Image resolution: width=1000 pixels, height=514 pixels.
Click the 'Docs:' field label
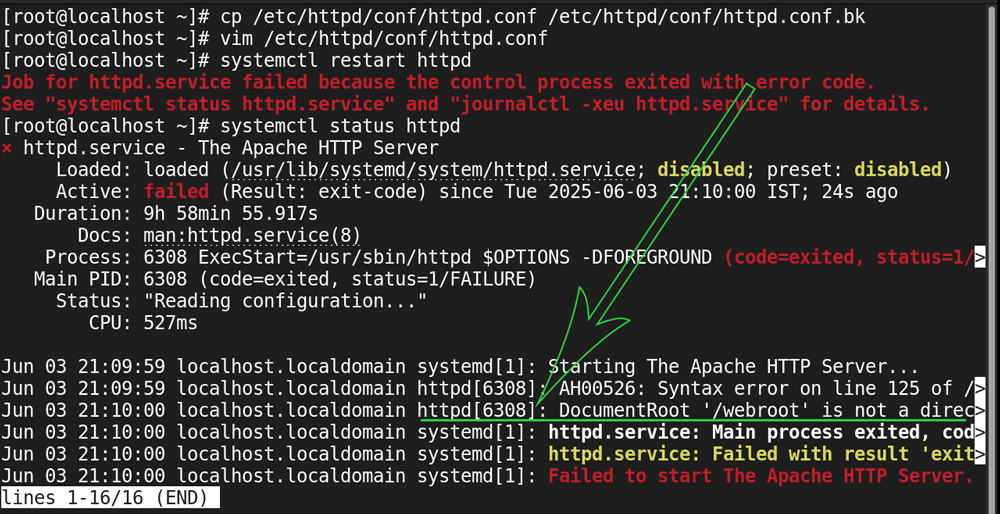click(105, 236)
